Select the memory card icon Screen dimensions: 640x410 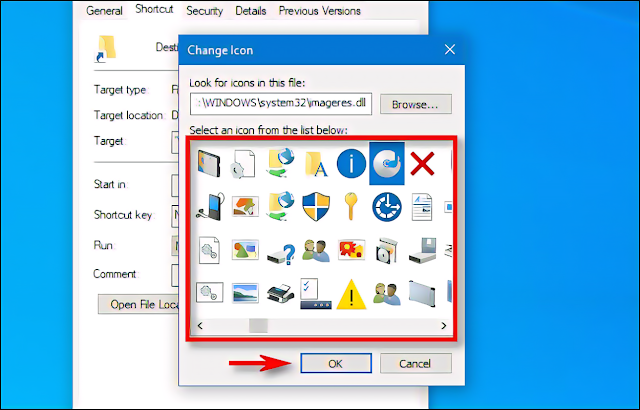209,163
